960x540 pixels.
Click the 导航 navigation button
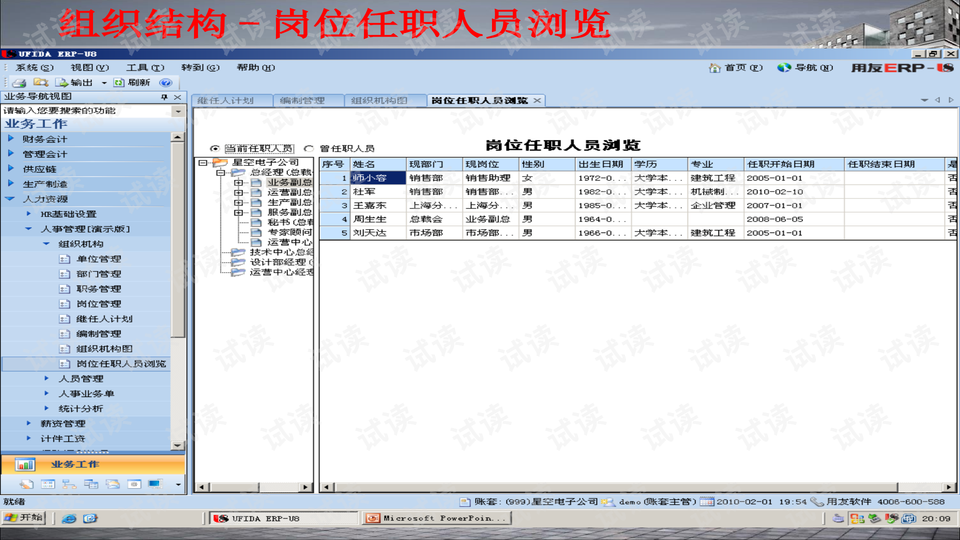pos(806,68)
